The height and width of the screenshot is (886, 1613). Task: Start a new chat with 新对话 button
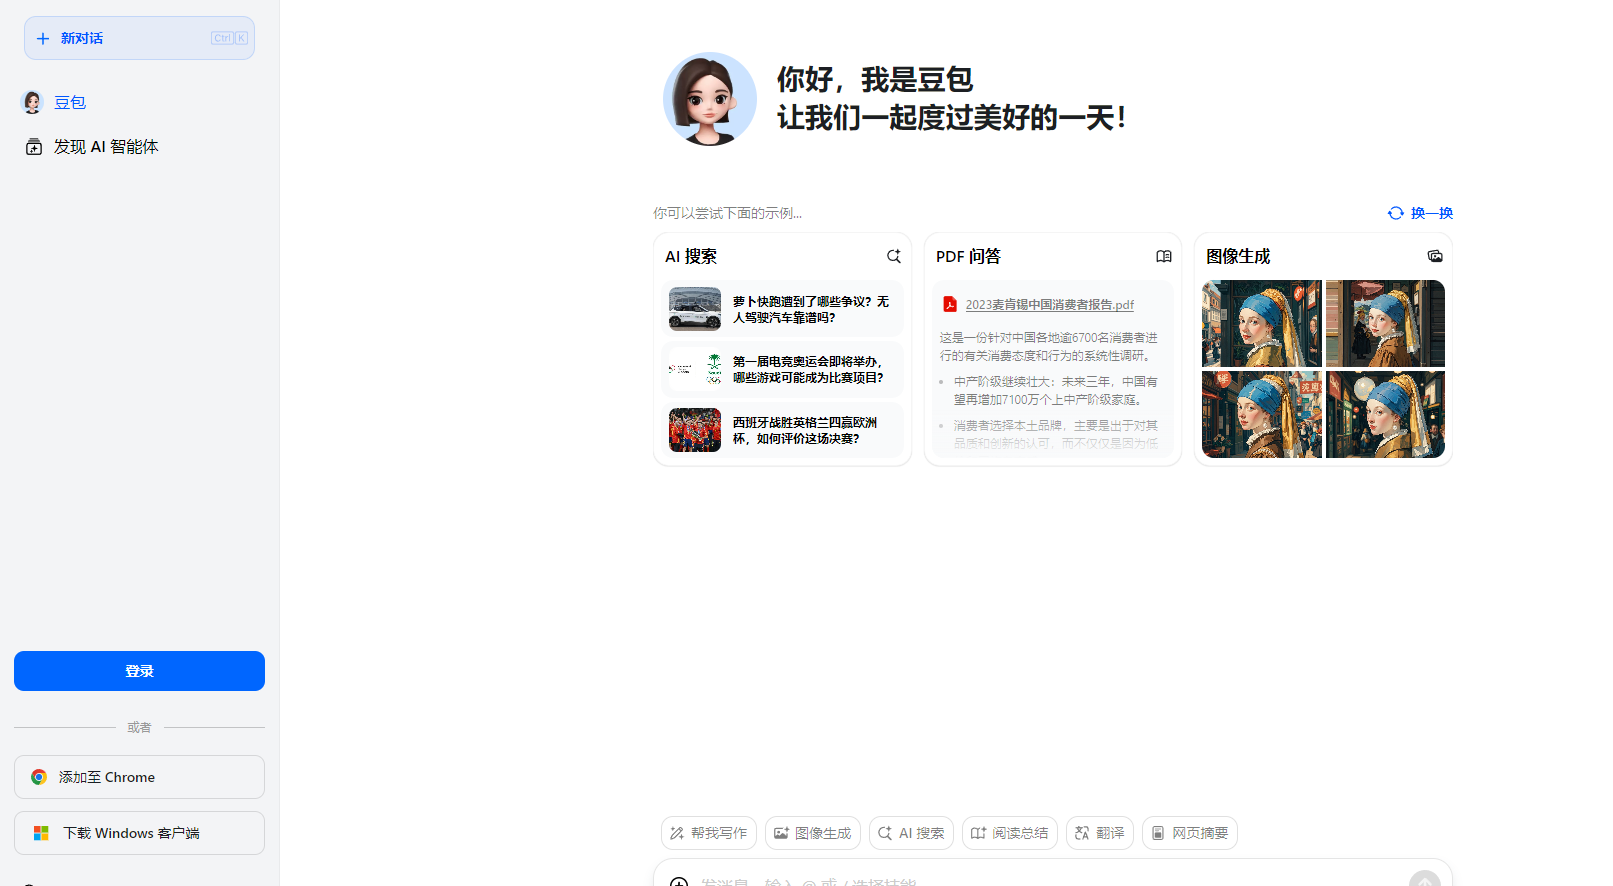coord(139,38)
